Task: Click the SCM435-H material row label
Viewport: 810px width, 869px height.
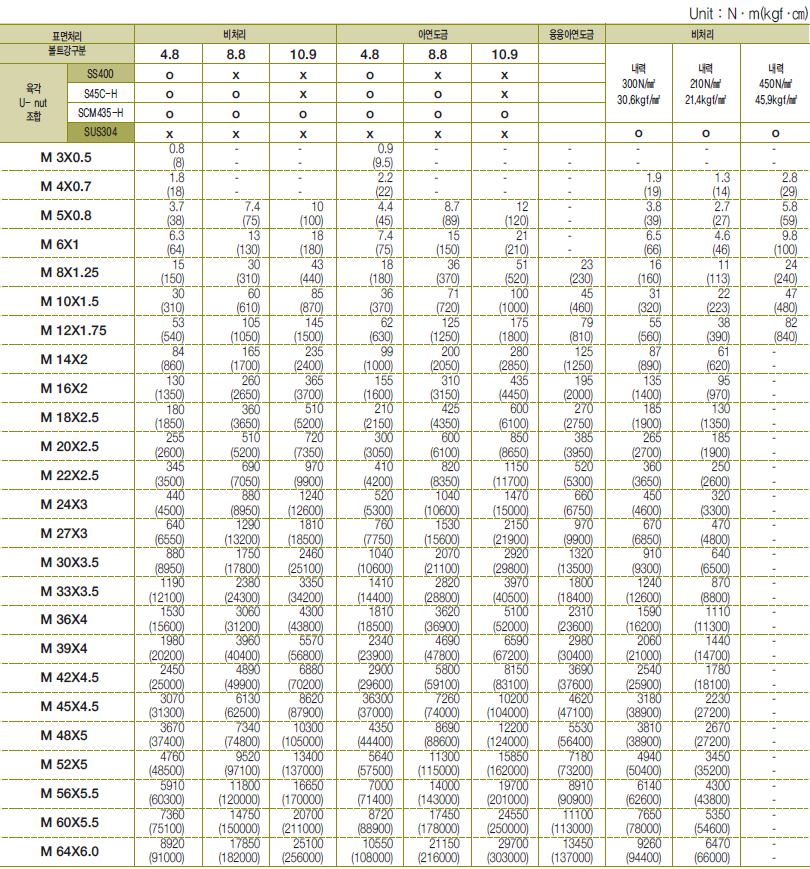Action: [100, 113]
